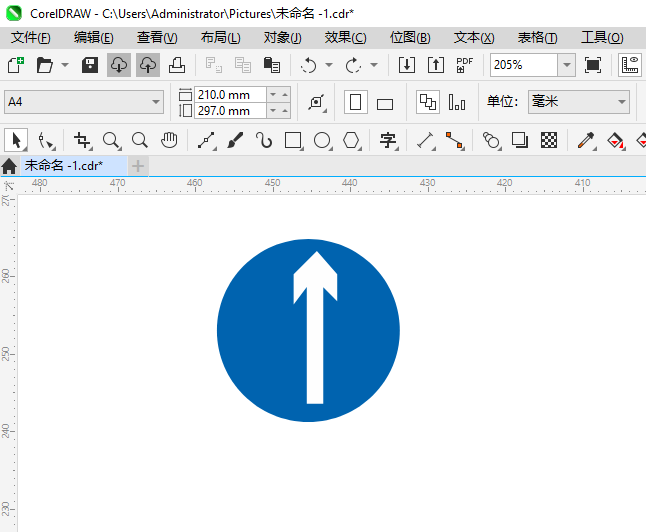Image resolution: width=646 pixels, height=532 pixels.
Task: Click the Export icon
Action: (436, 65)
